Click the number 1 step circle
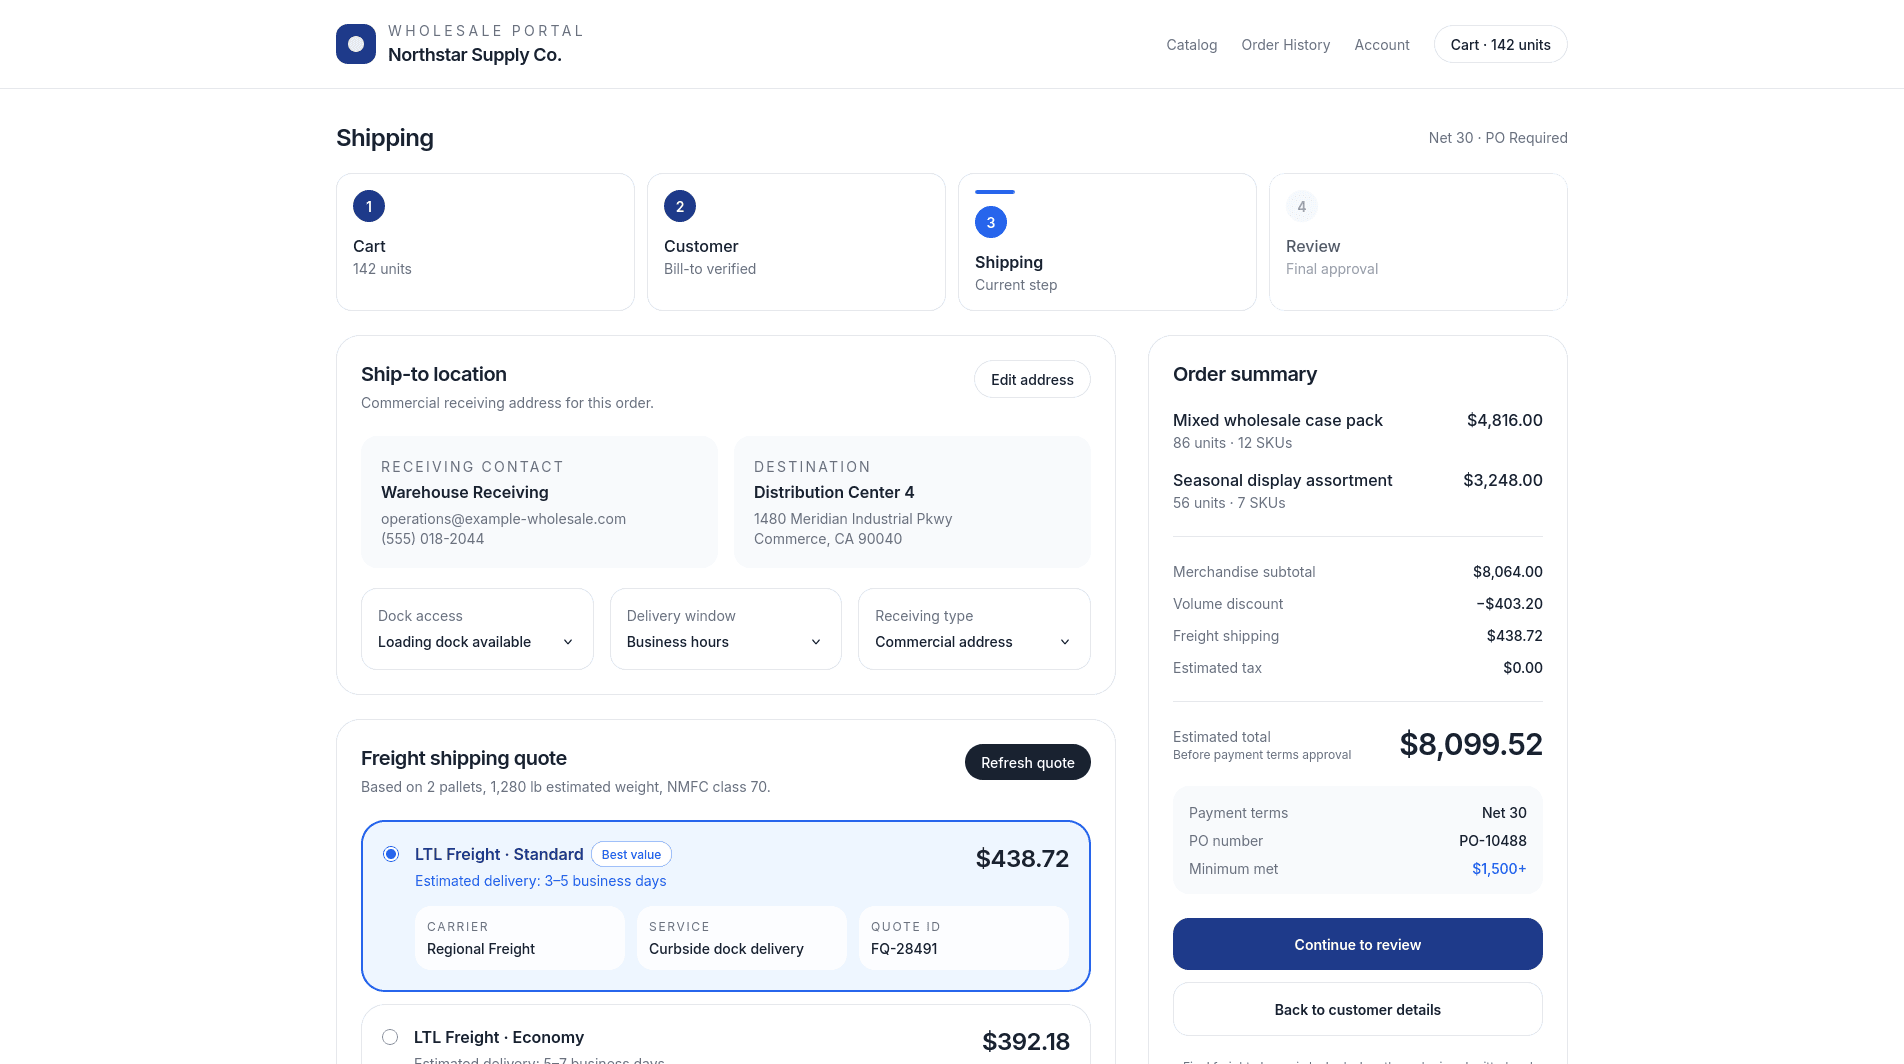Viewport: 1904px width, 1064px height. pos(369,206)
